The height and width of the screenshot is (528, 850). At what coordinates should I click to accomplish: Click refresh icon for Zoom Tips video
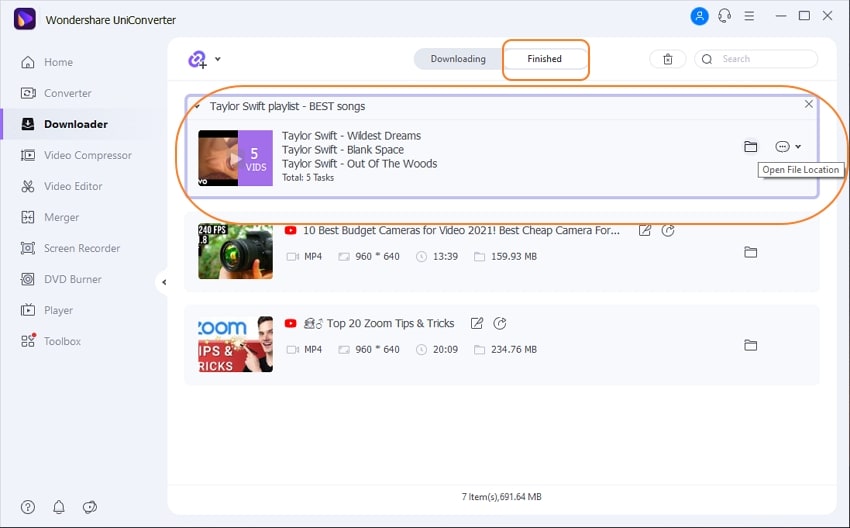[500, 324]
